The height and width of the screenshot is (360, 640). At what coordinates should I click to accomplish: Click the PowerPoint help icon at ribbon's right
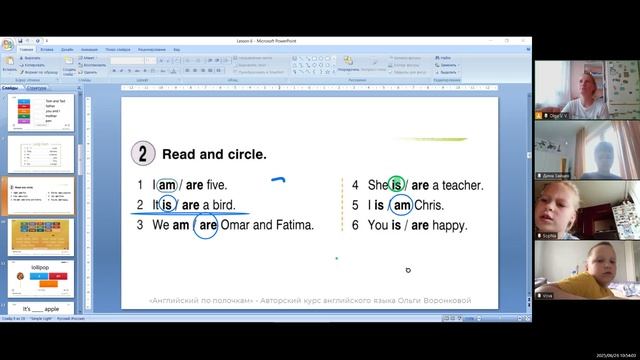(x=528, y=49)
